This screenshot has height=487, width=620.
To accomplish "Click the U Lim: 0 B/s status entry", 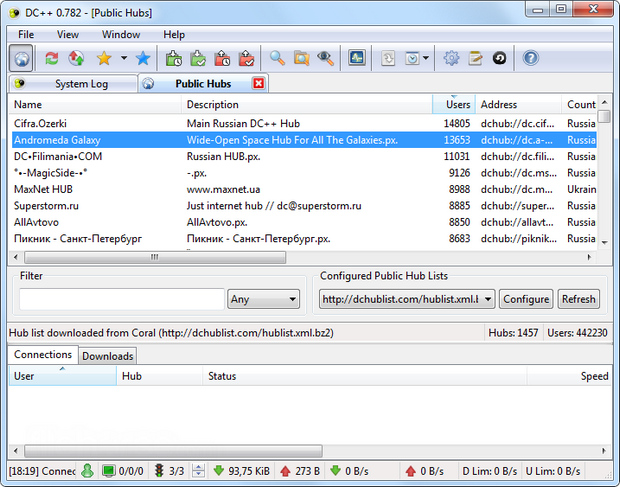I will click(553, 471).
